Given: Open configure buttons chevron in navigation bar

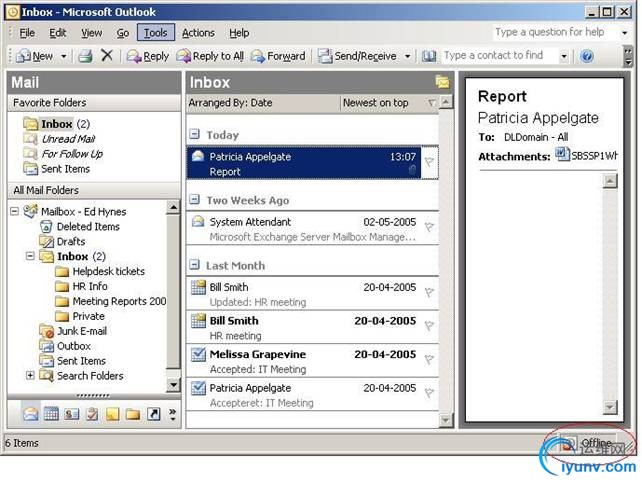Looking at the screenshot, I should [x=173, y=415].
